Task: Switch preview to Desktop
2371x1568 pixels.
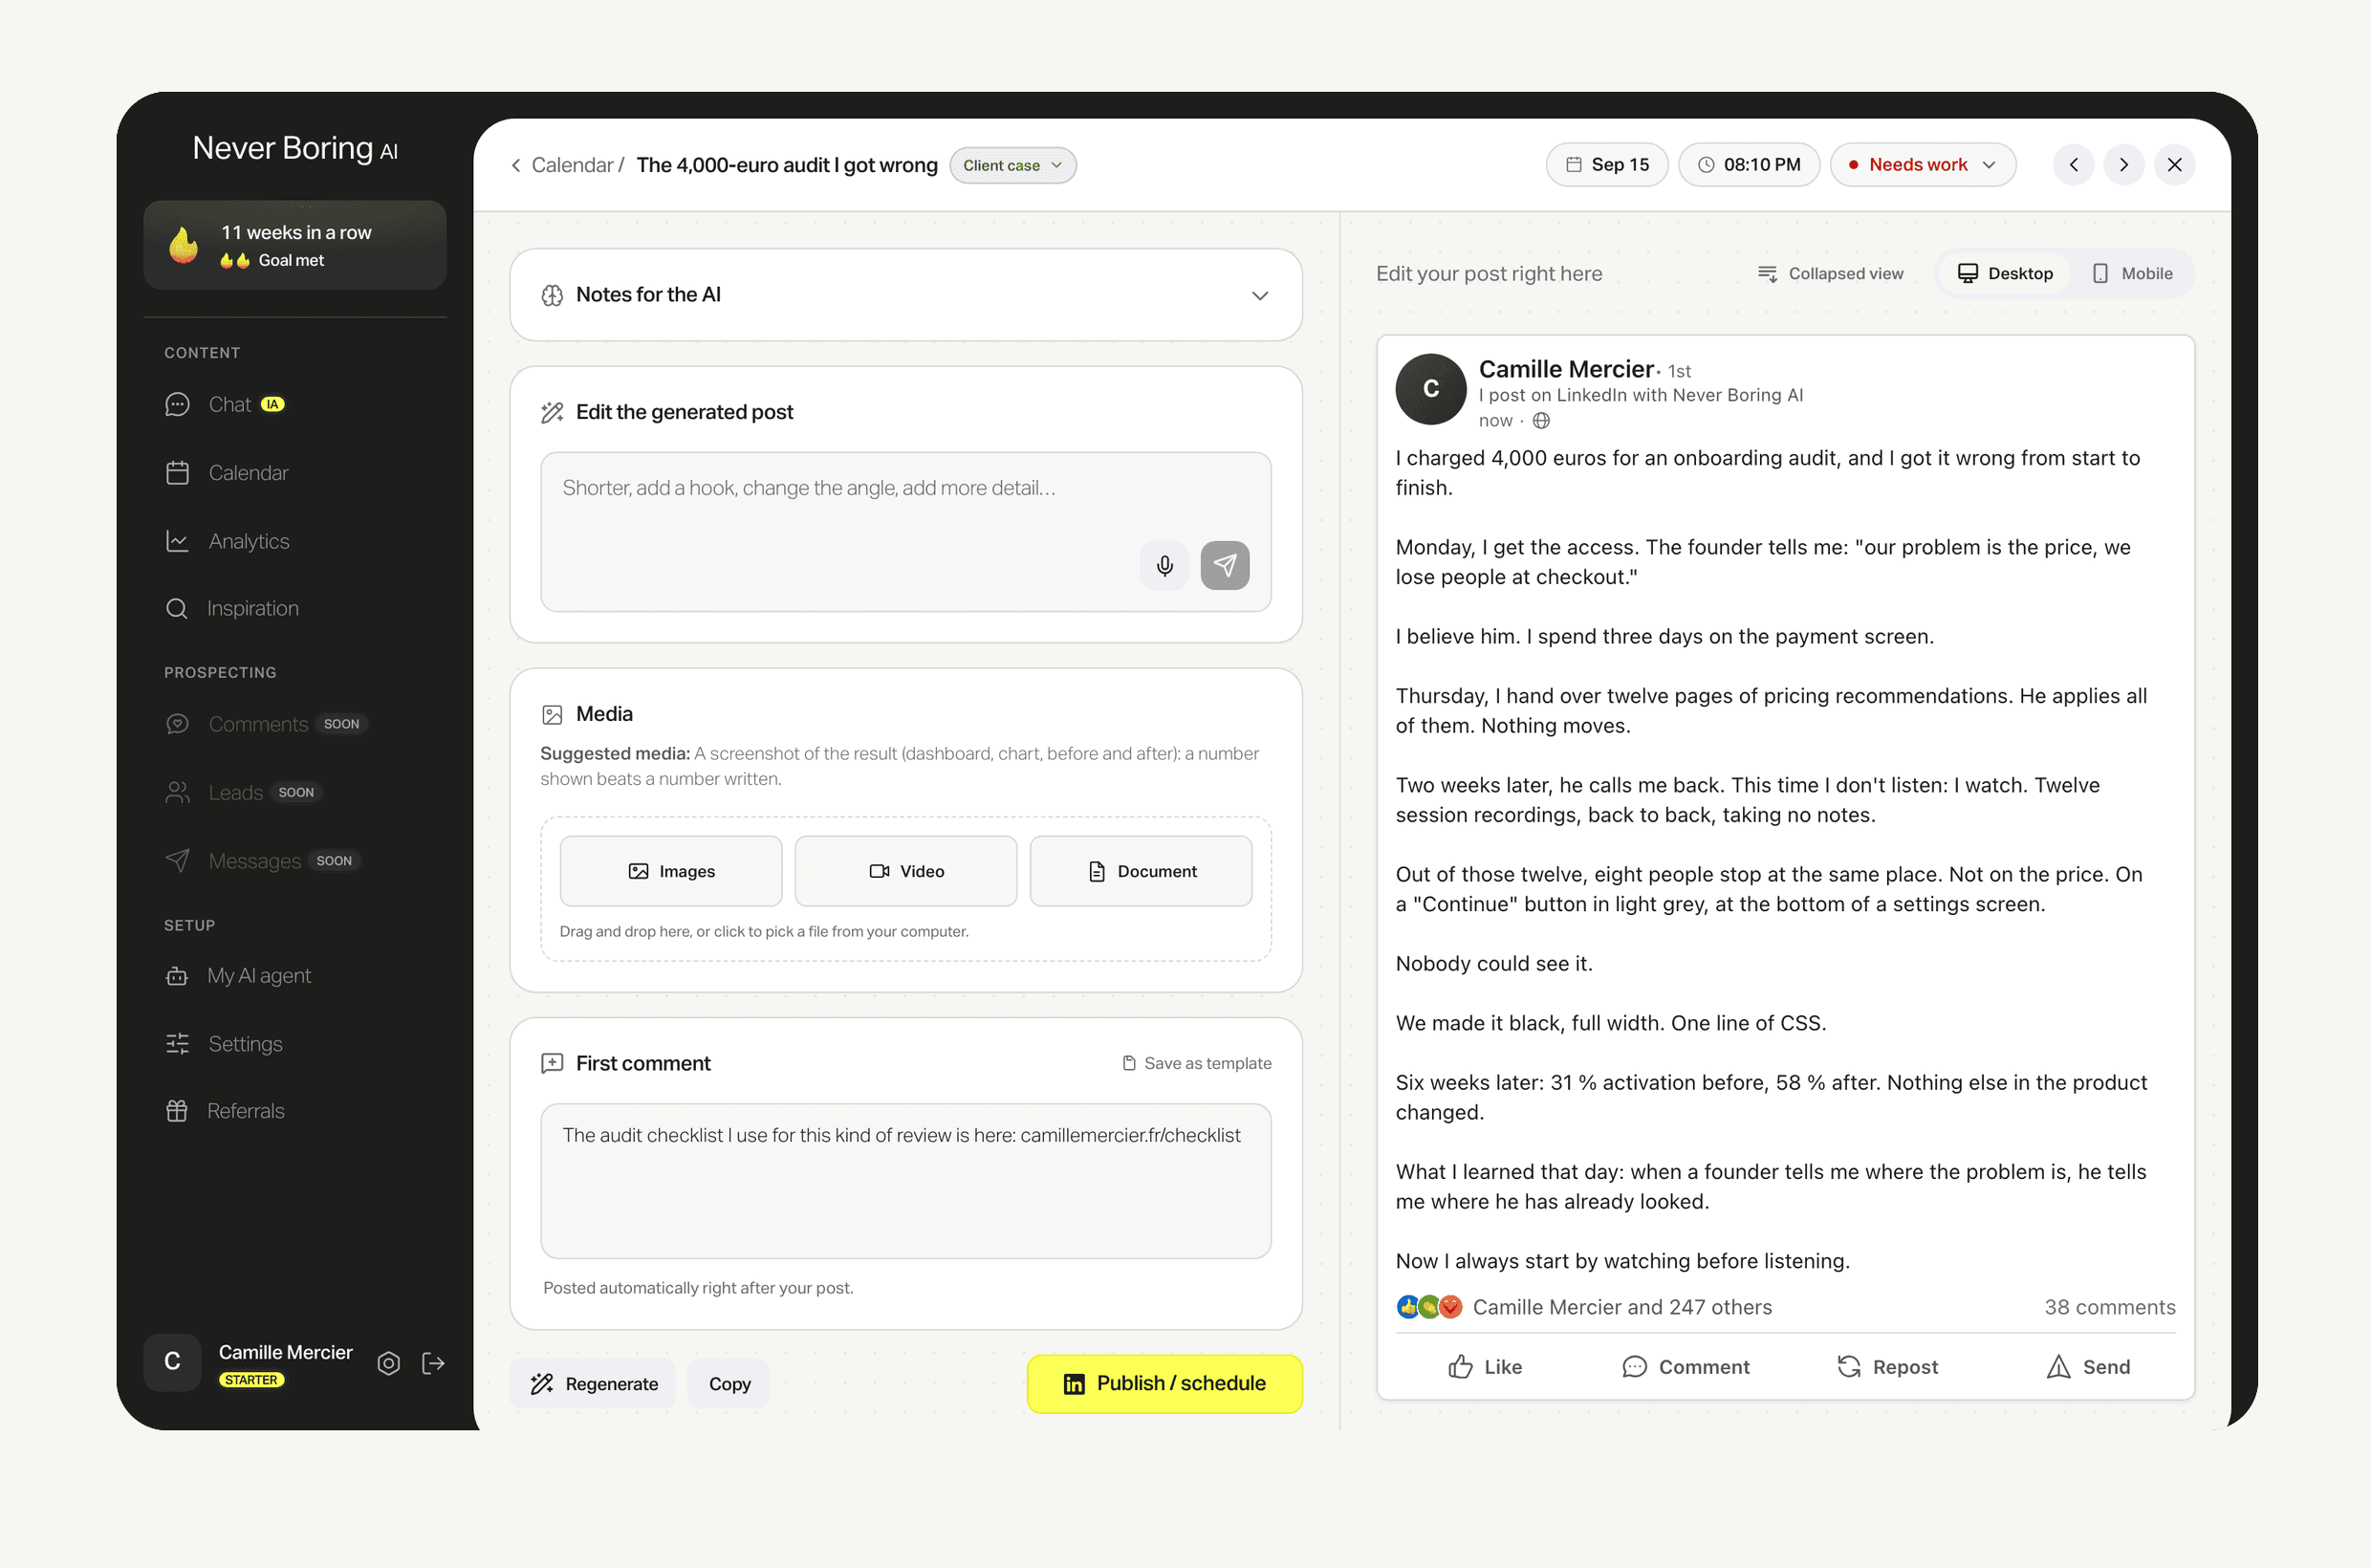Action: point(2005,273)
